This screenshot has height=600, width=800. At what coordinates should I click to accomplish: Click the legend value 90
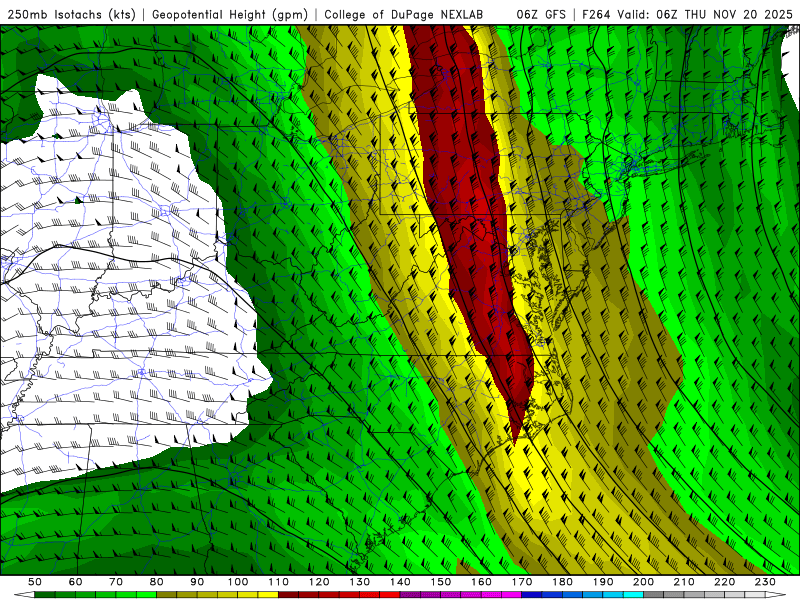197,582
